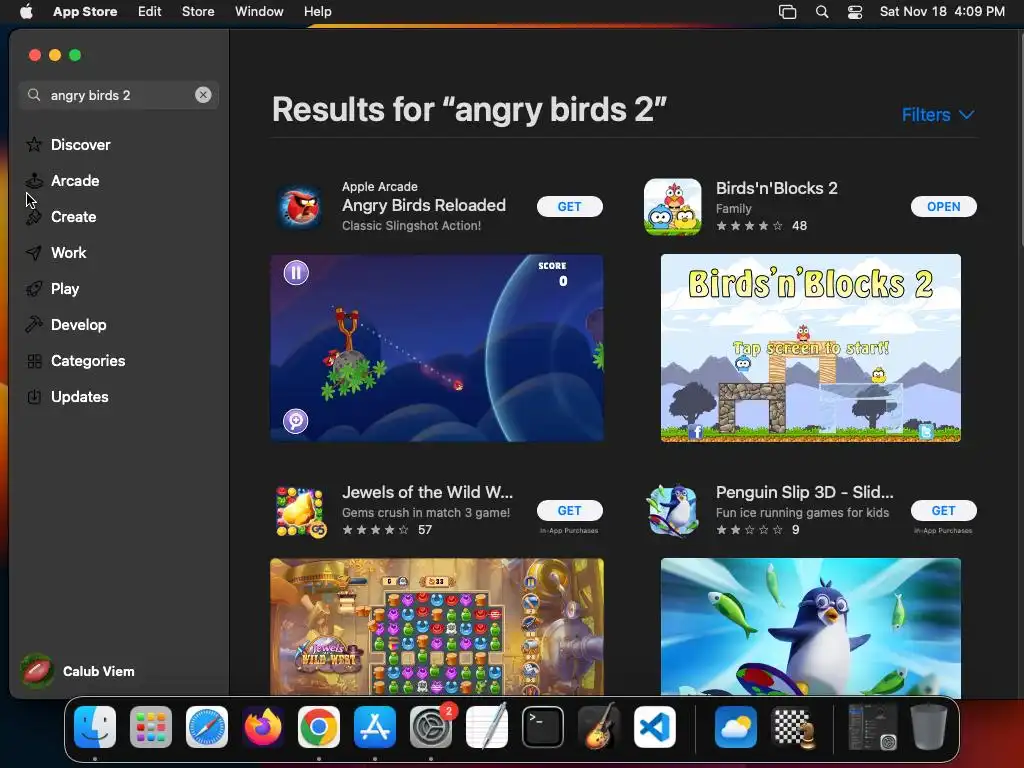Click the magnifier icon in the search field
The height and width of the screenshot is (768, 1024).
(34, 95)
